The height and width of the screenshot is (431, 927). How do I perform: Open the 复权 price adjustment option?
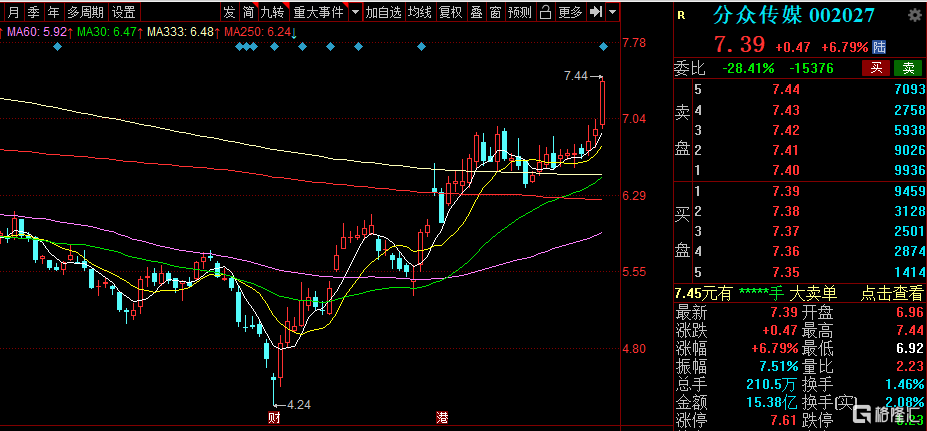click(x=450, y=12)
